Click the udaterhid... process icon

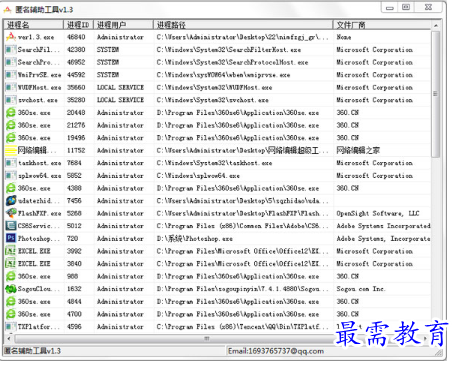(x=11, y=201)
